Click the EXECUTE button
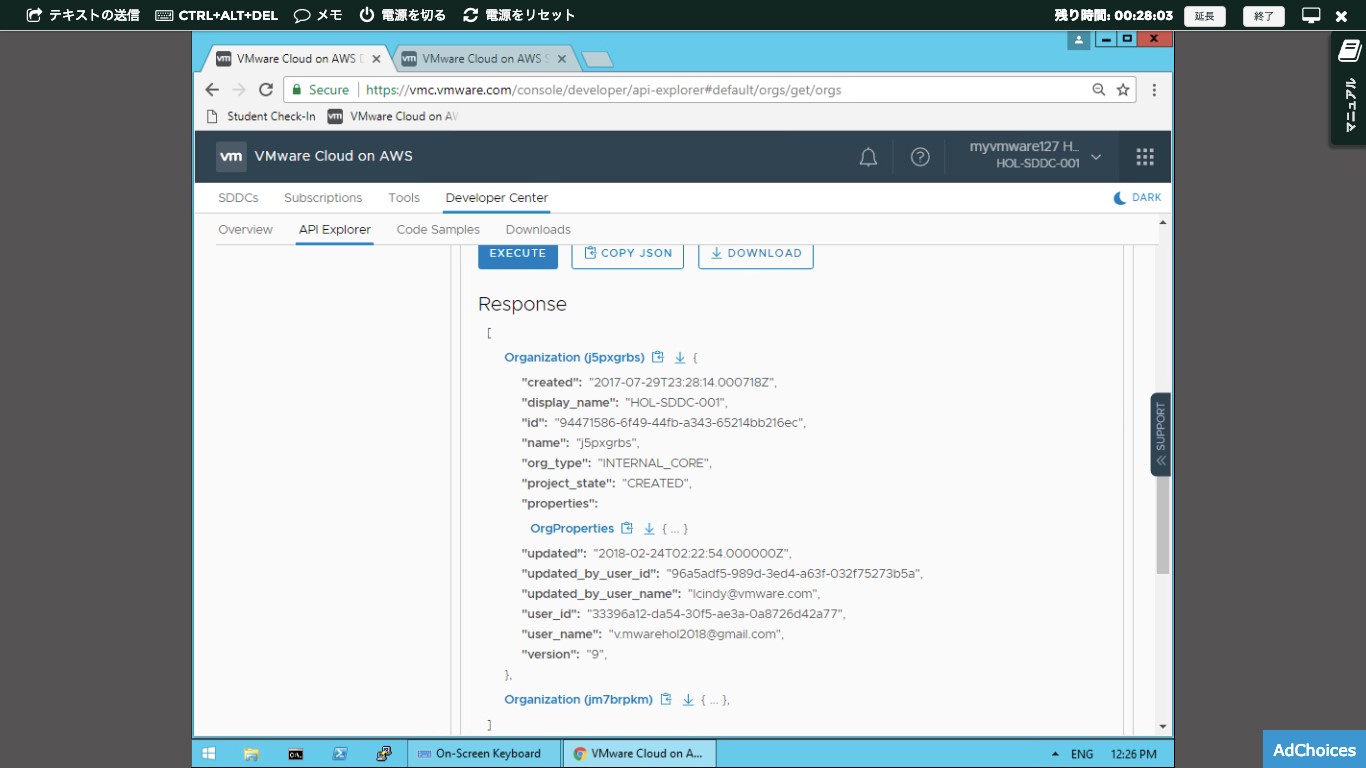The width and height of the screenshot is (1366, 768). (x=518, y=254)
